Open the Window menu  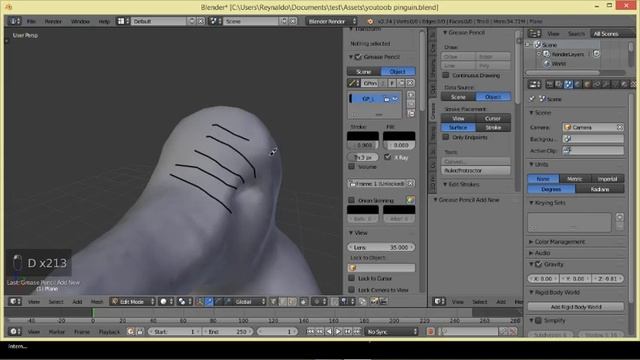tap(80, 21)
